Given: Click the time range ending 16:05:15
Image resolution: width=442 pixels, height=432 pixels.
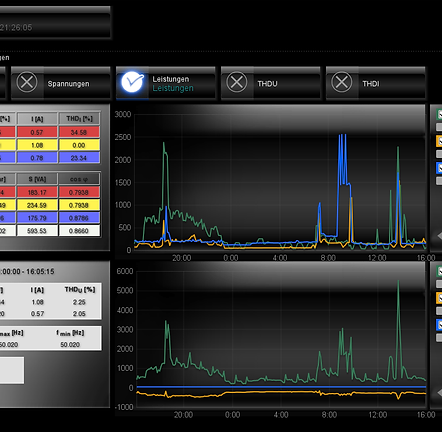Looking at the screenshot, I should click(x=27, y=271).
